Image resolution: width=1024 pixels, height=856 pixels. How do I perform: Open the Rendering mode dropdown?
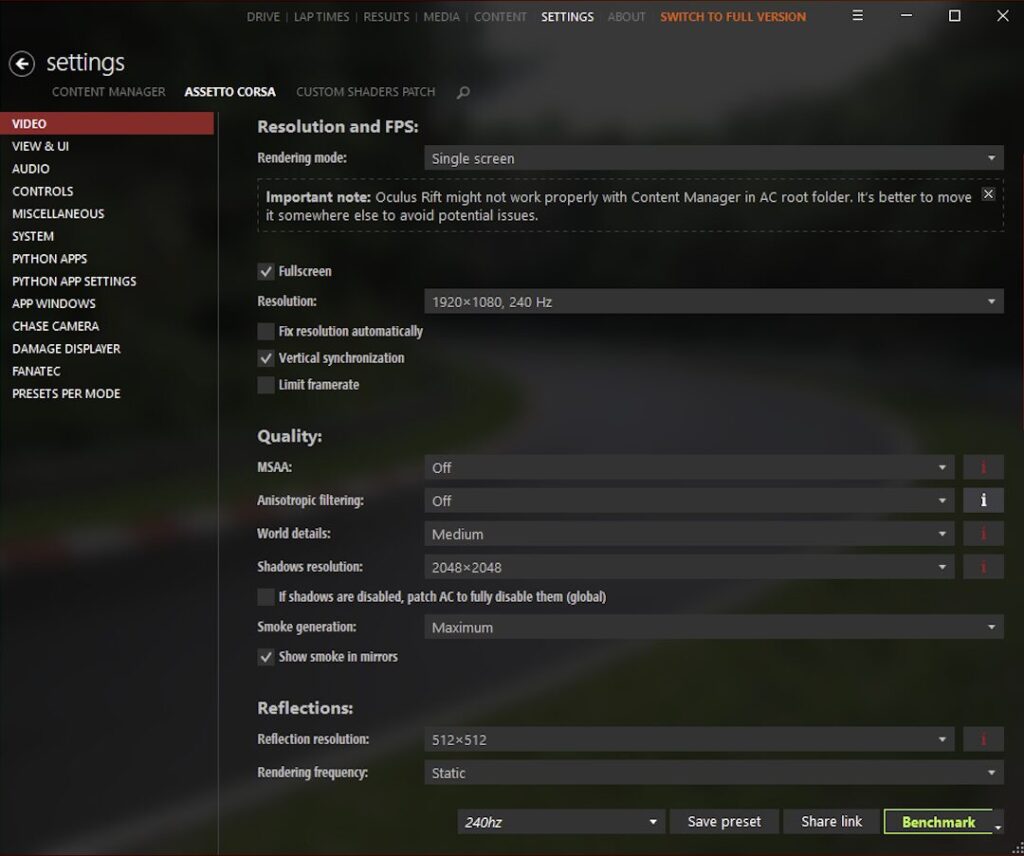714,158
